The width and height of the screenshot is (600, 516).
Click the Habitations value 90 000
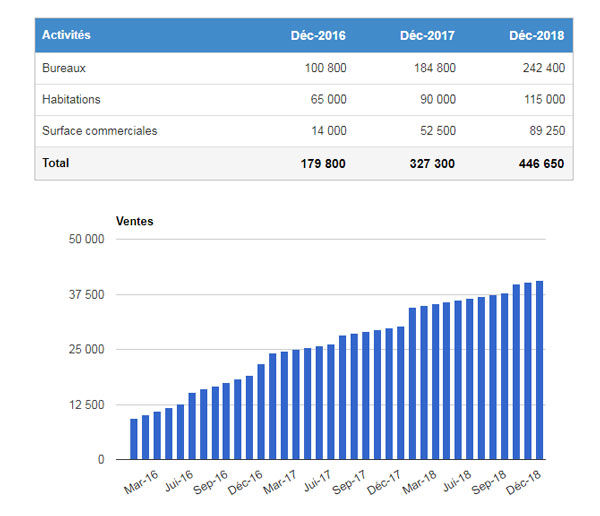(x=438, y=99)
